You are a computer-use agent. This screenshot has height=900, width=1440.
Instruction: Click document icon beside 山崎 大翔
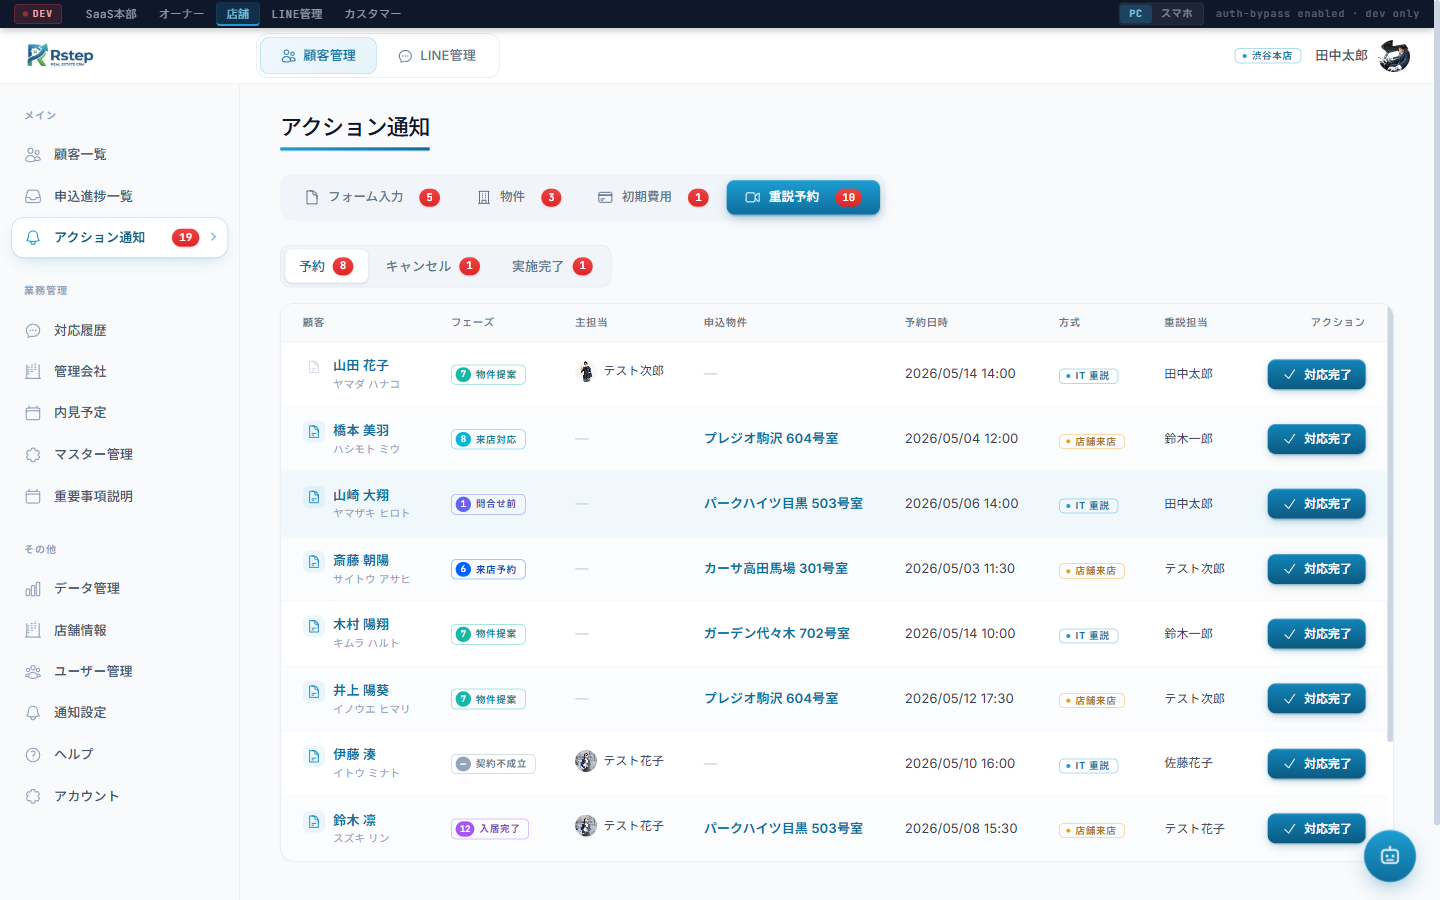pos(314,497)
